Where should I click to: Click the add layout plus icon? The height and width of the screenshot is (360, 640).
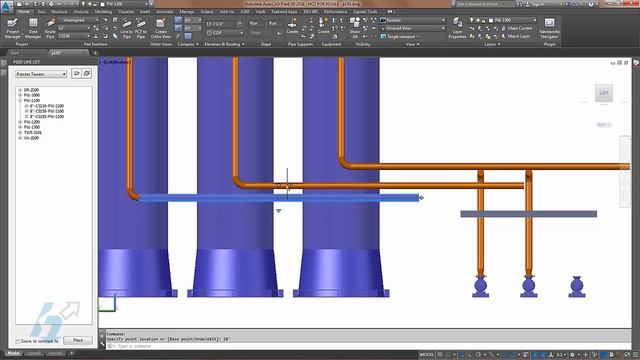tap(71, 353)
